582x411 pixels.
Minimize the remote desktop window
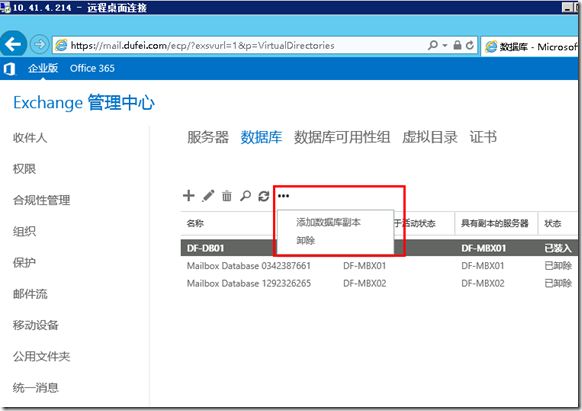coord(567,7)
